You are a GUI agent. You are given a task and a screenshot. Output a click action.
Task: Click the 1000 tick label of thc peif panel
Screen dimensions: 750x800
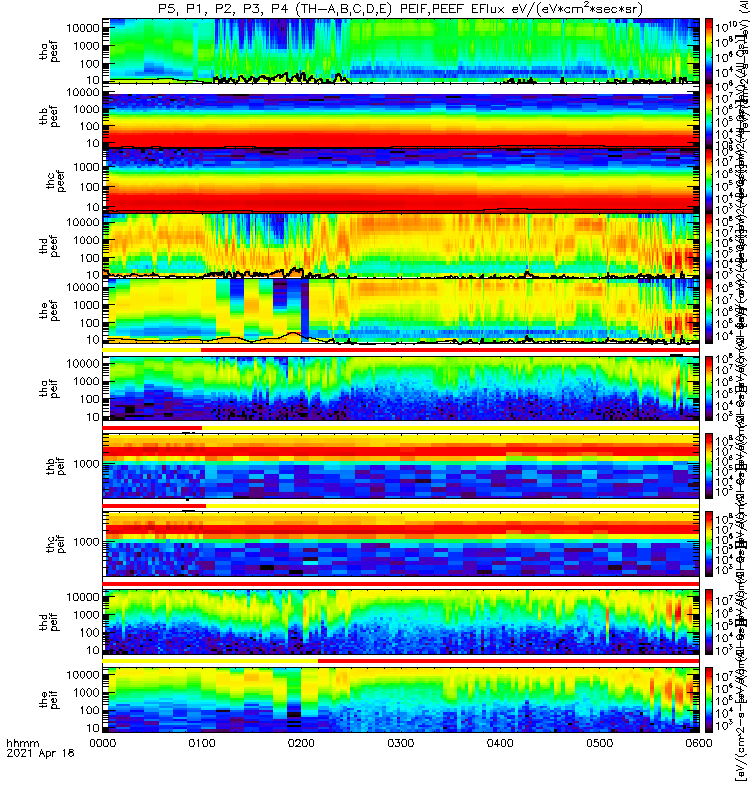tap(86, 542)
